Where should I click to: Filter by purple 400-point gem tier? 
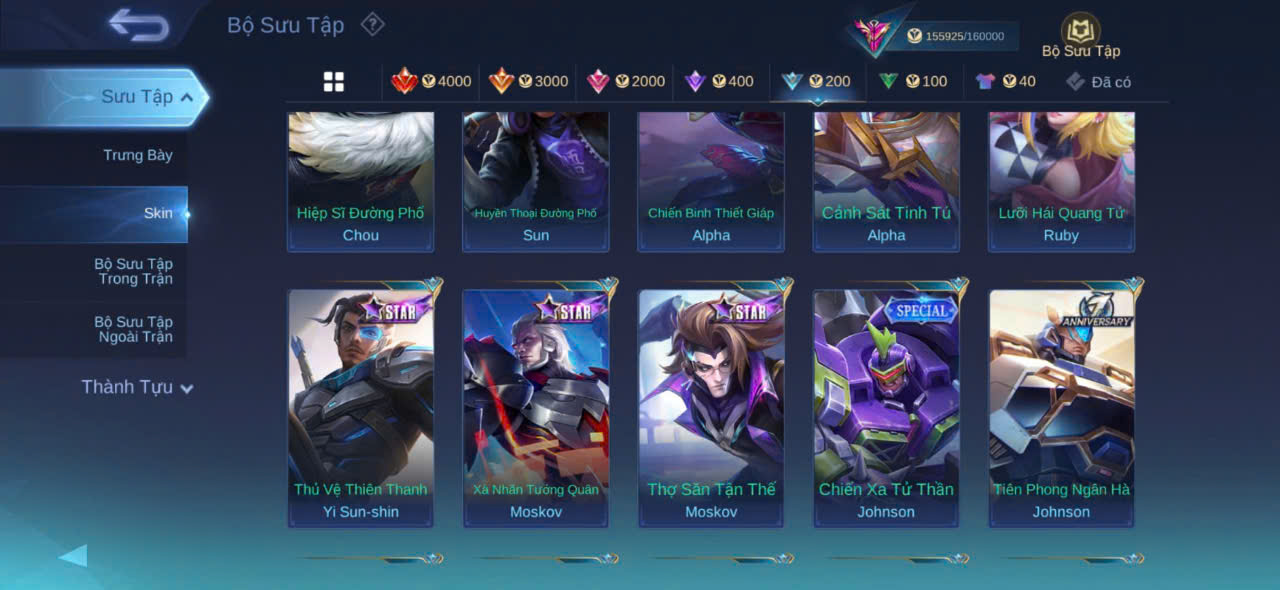coord(719,81)
